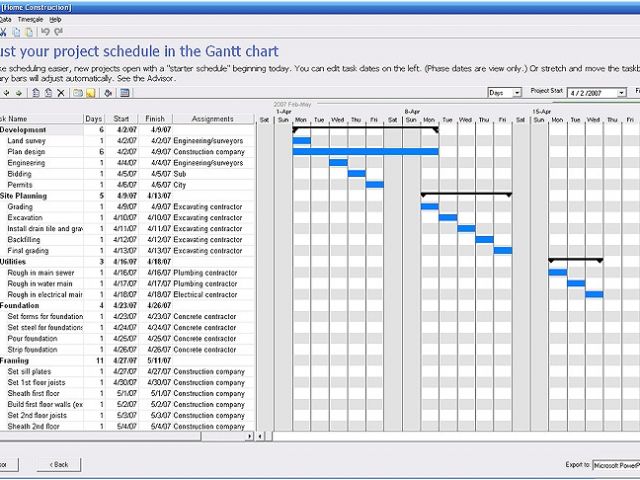Click the Assignments column header
The width and height of the screenshot is (640, 480).
coord(212,119)
